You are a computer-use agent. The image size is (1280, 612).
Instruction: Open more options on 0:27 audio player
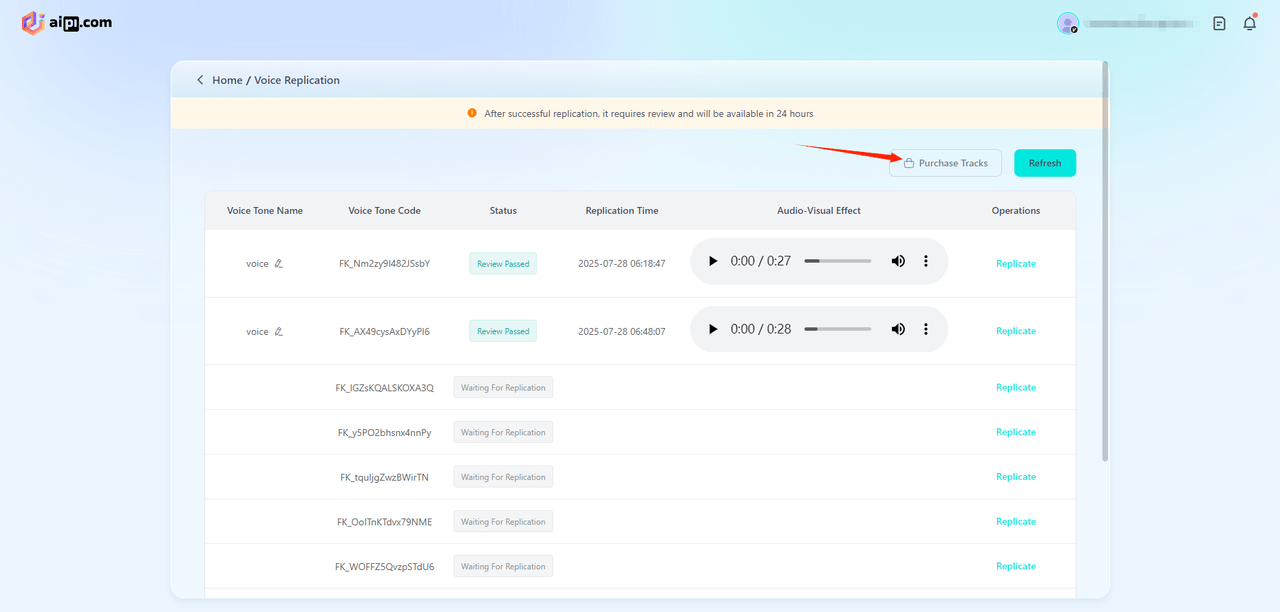(x=926, y=261)
